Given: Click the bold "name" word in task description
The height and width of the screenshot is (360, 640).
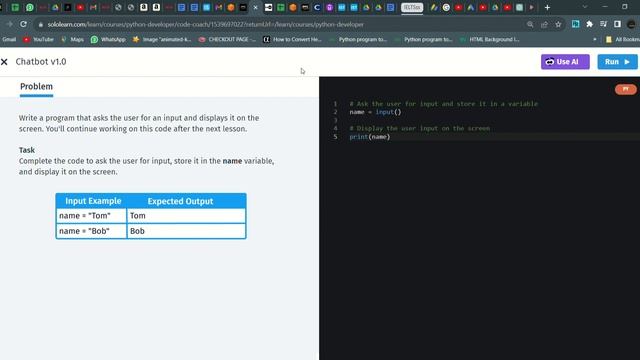Looking at the screenshot, I should coord(232,161).
